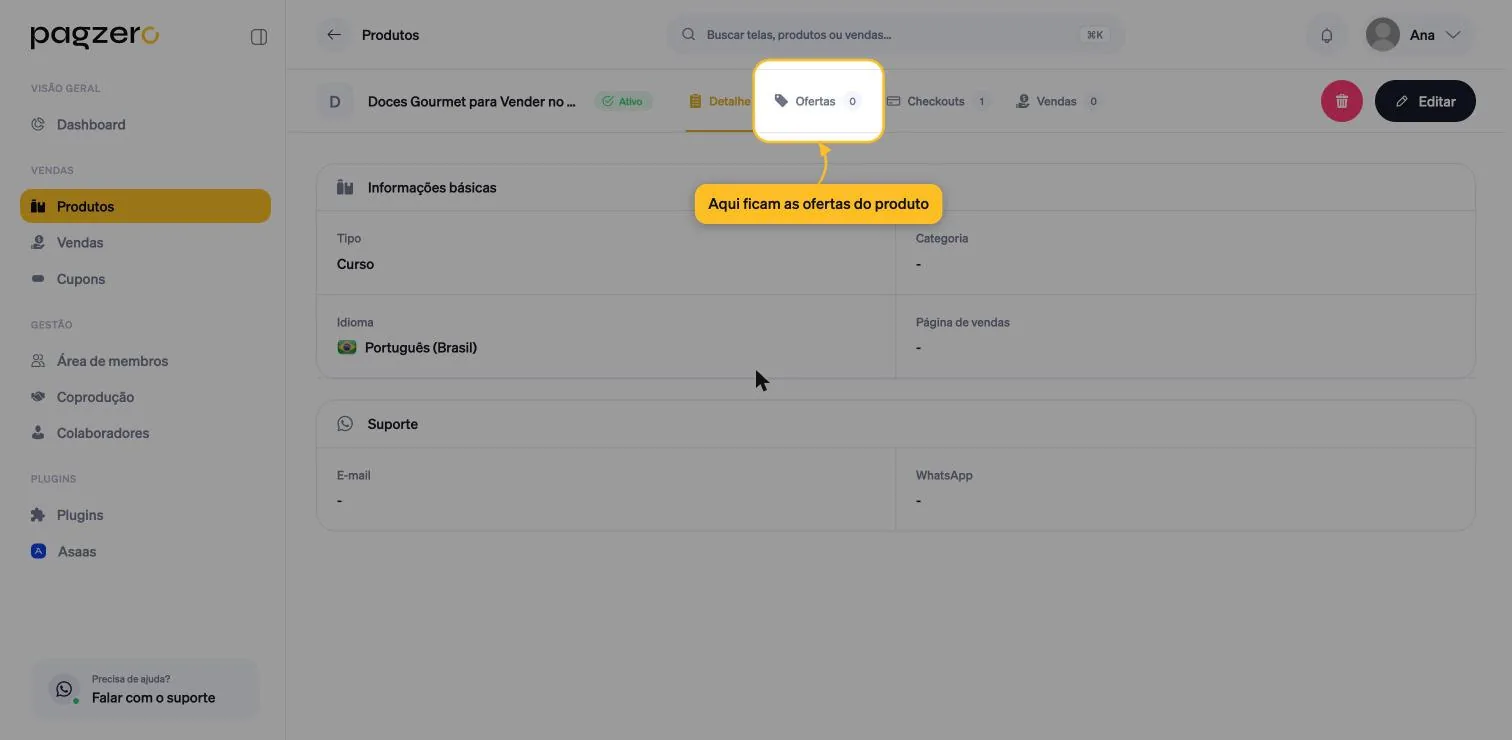
Task: Click WhatsApp label in Suporte
Action: point(944,476)
